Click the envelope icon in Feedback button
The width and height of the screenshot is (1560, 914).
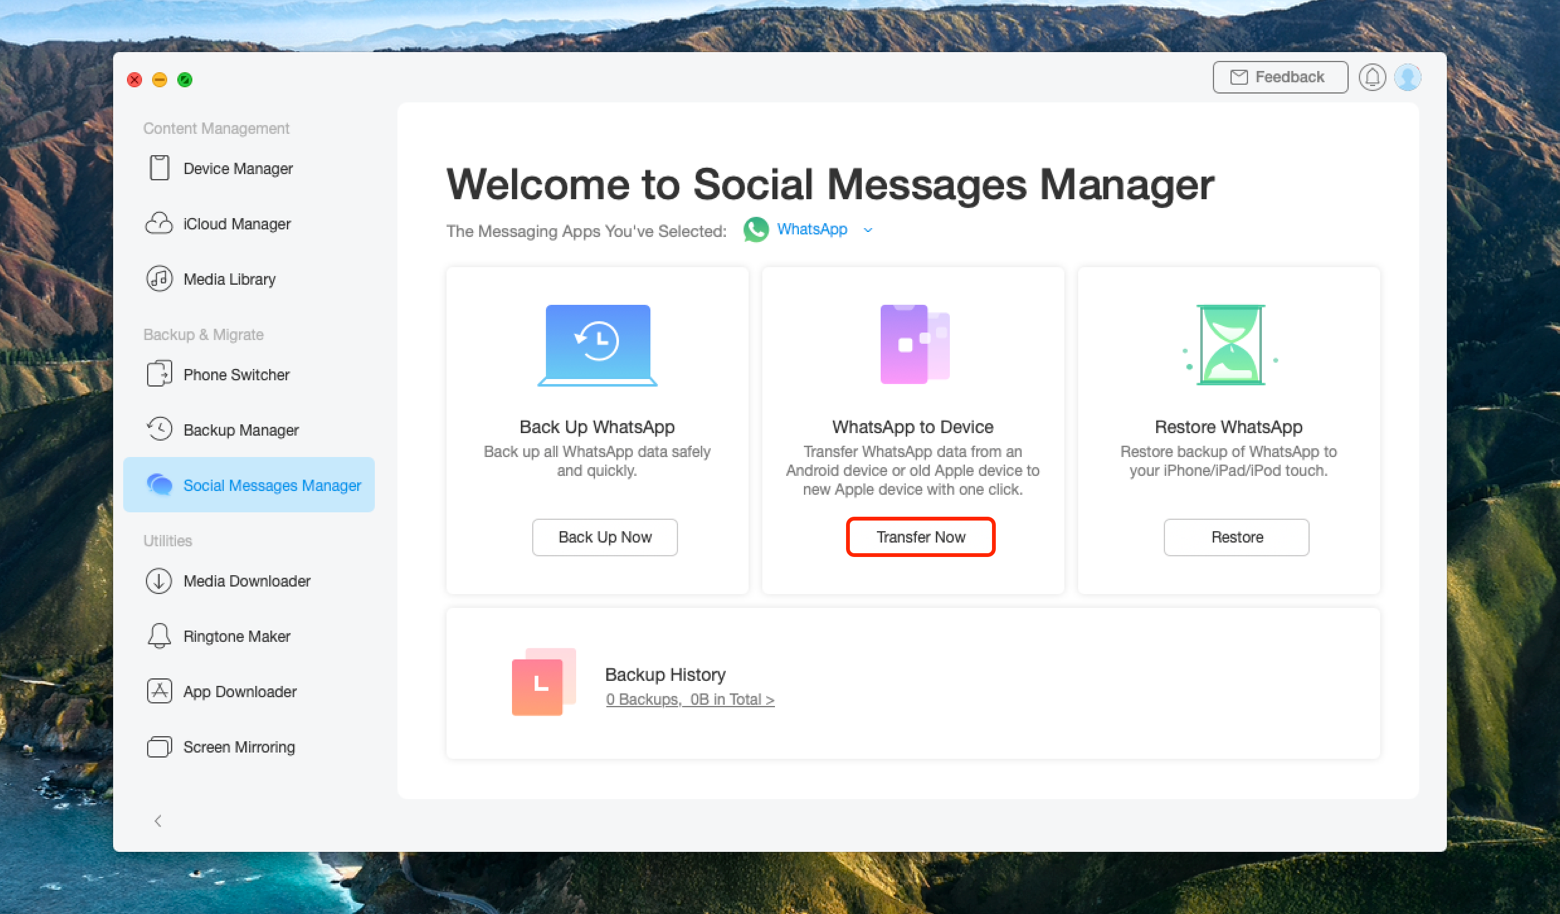click(x=1239, y=77)
